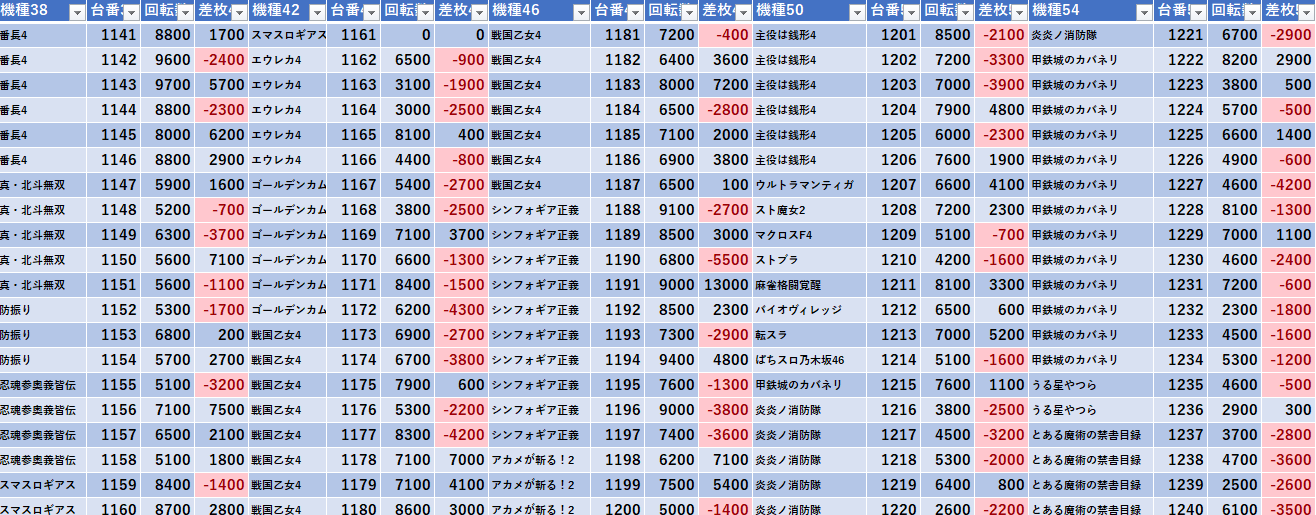Open 回転 filter in the 機種38 group
Screen dimensions: 1316x515
click(x=183, y=12)
